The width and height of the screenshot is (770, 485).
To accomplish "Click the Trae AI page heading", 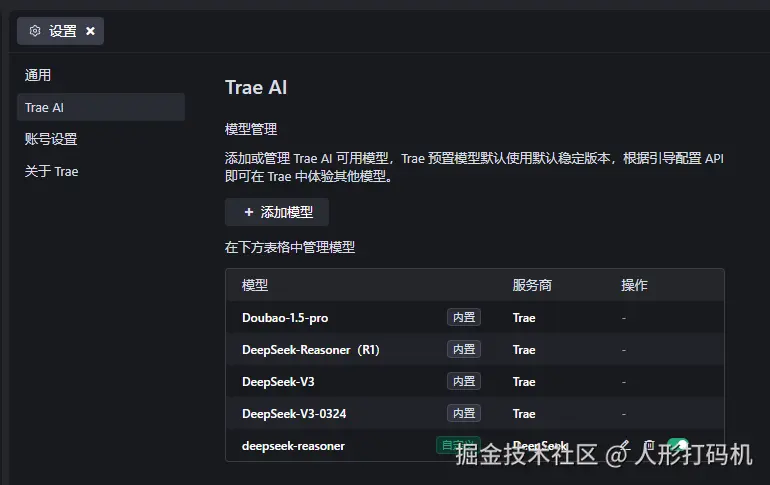I will pyautogui.click(x=256, y=87).
